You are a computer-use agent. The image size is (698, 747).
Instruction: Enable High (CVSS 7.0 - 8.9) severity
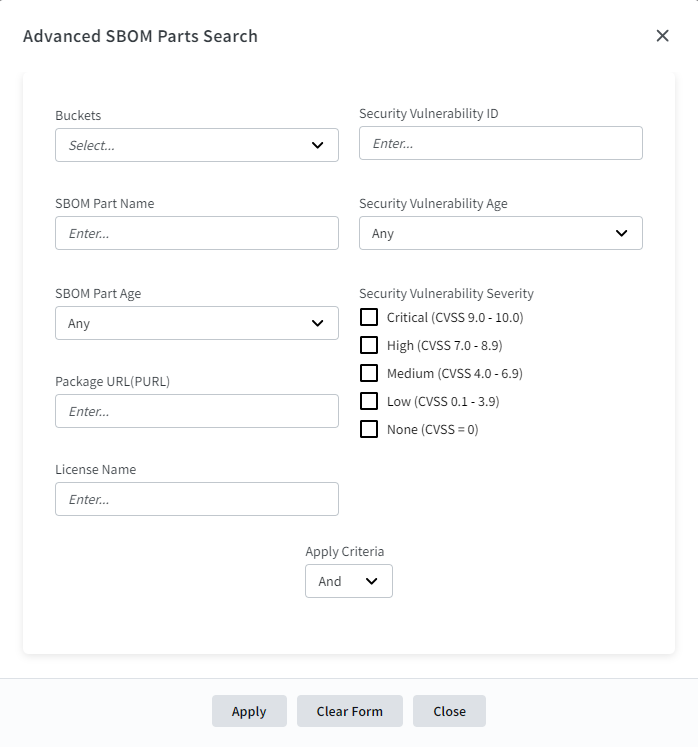[369, 345]
